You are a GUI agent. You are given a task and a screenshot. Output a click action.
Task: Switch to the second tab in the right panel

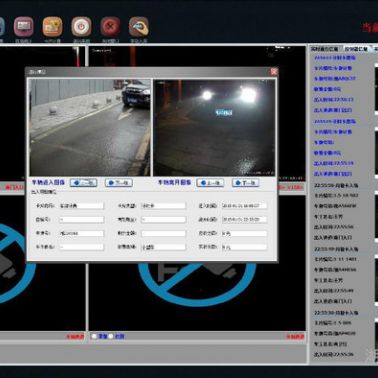coord(356,49)
